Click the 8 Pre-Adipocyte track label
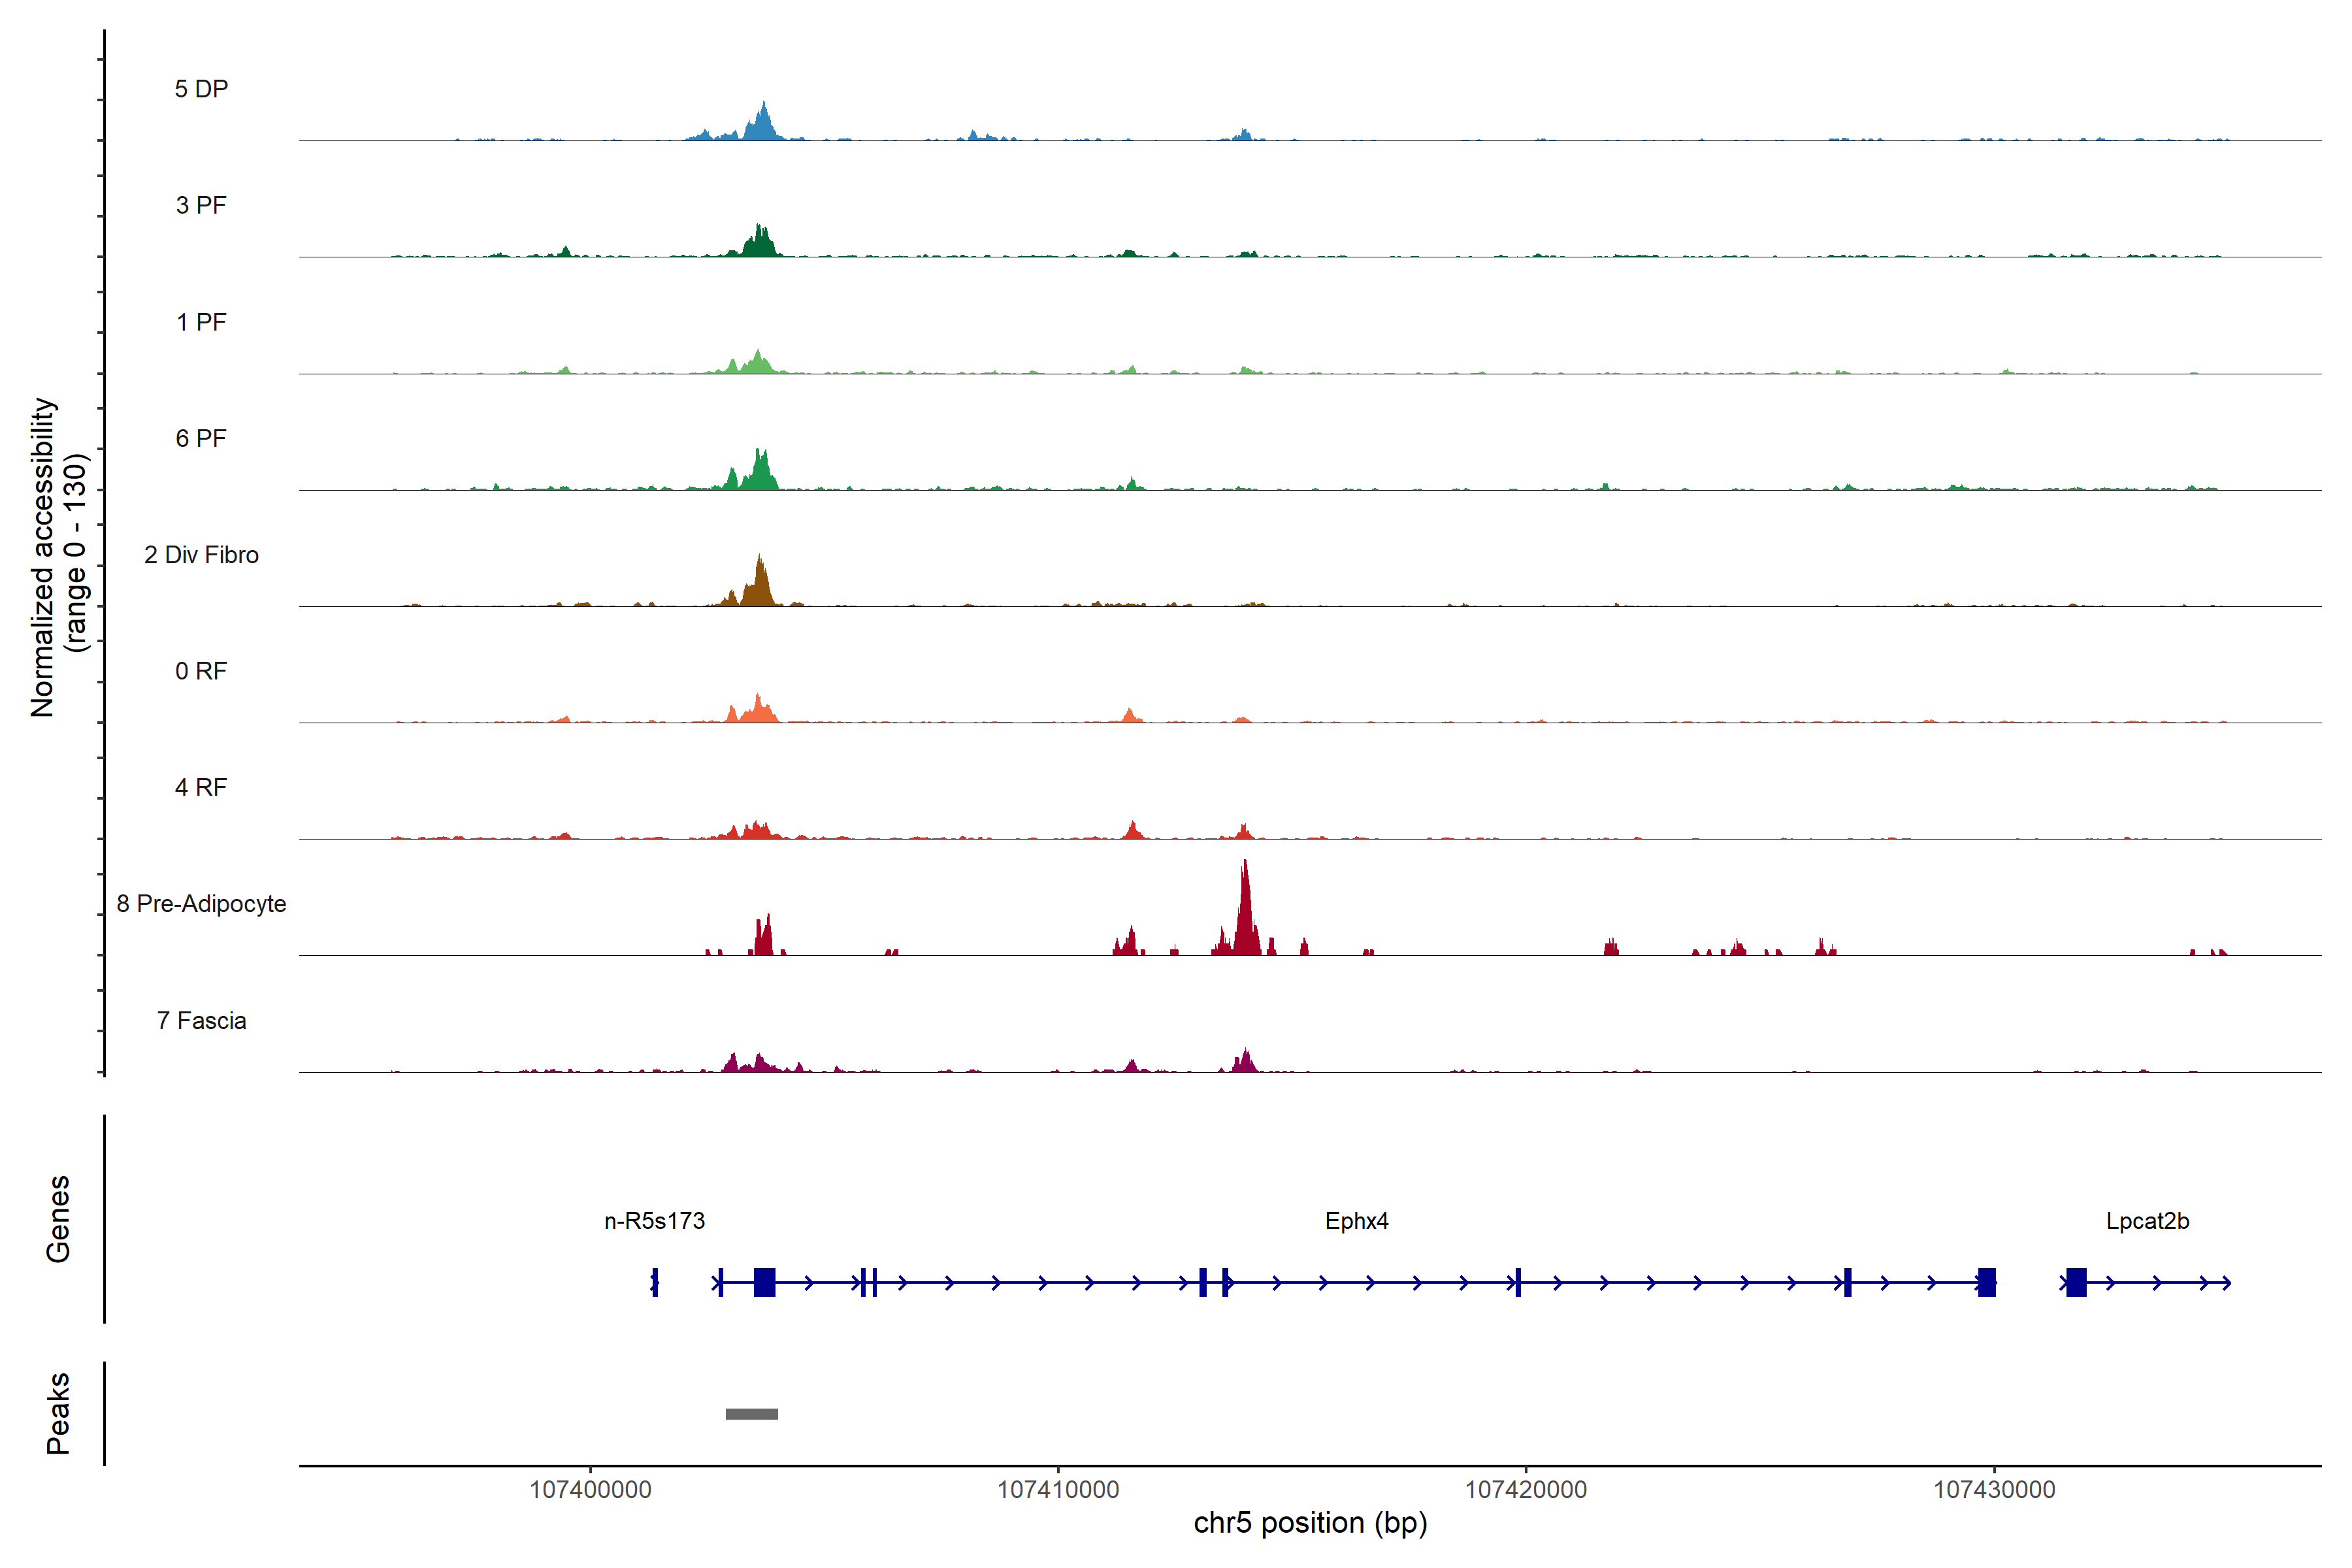The width and height of the screenshot is (2352, 1568). [201, 903]
